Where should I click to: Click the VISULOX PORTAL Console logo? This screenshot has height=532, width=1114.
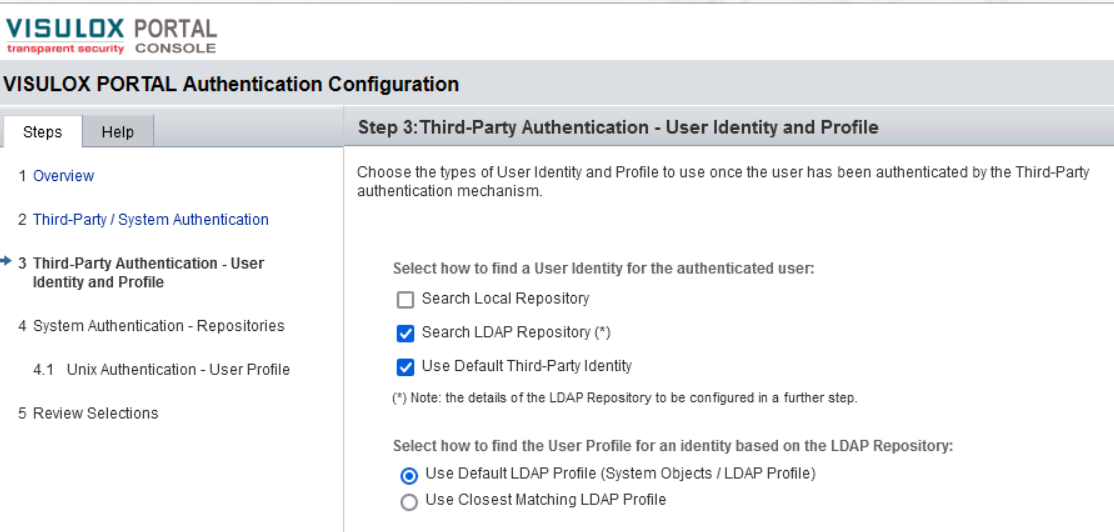coord(111,35)
